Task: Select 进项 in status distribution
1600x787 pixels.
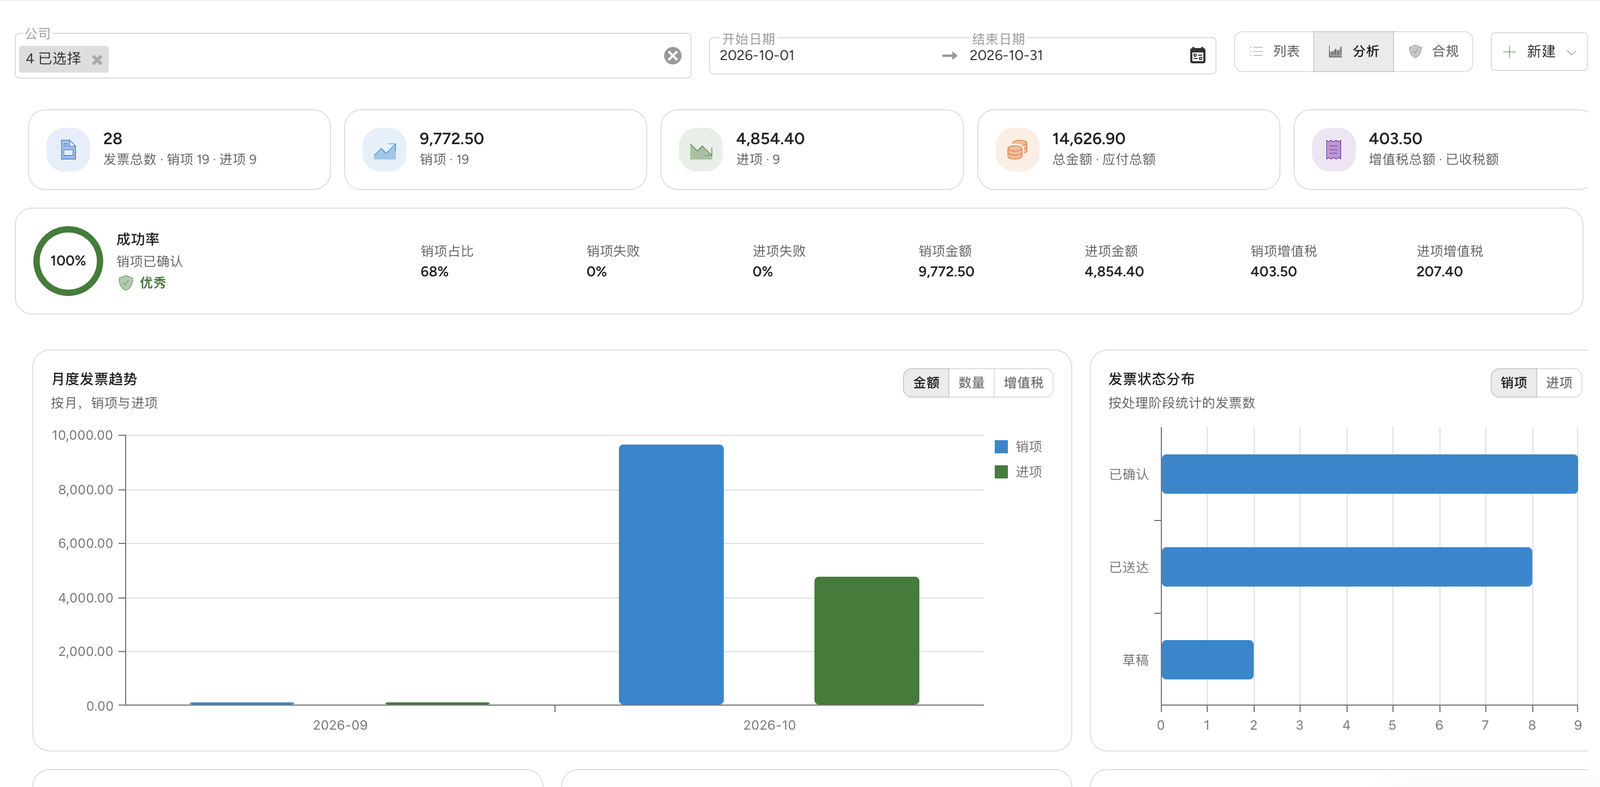Action: (x=1559, y=383)
